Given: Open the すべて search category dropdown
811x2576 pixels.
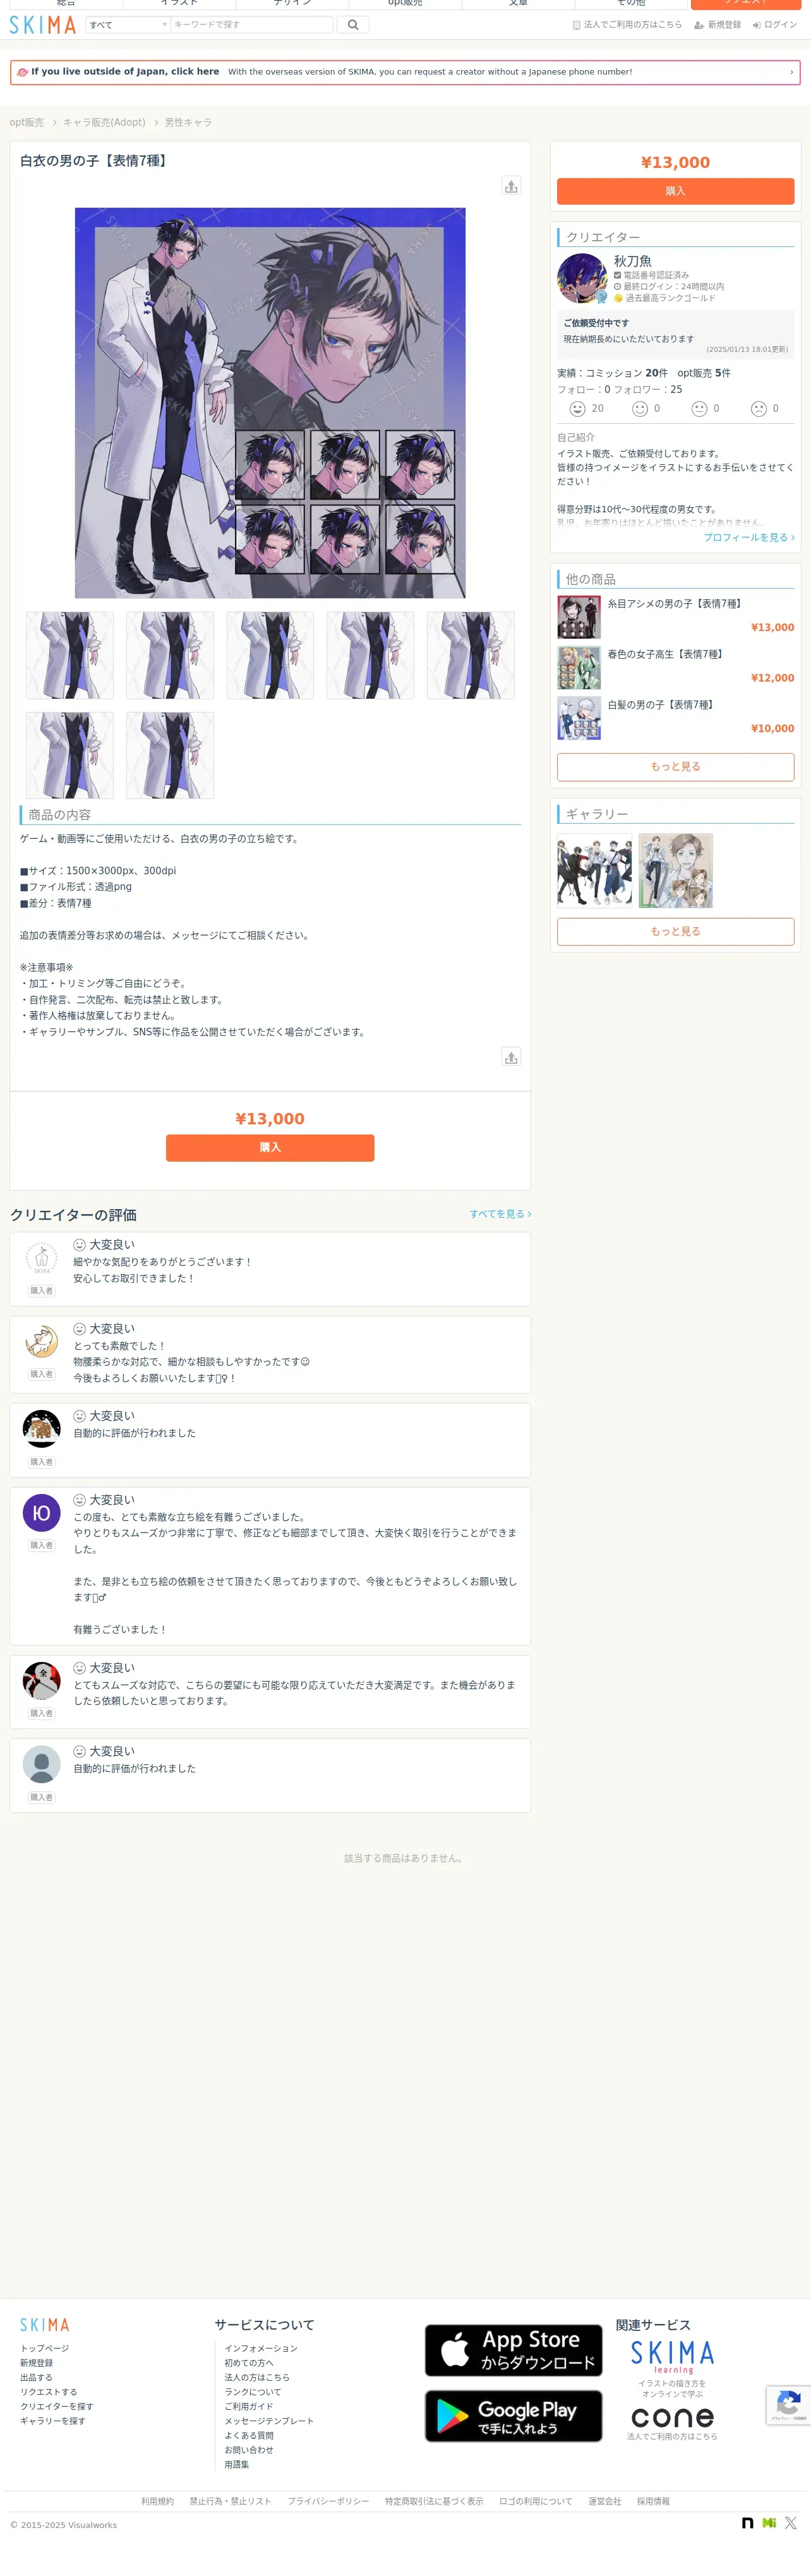Looking at the screenshot, I should [x=127, y=25].
